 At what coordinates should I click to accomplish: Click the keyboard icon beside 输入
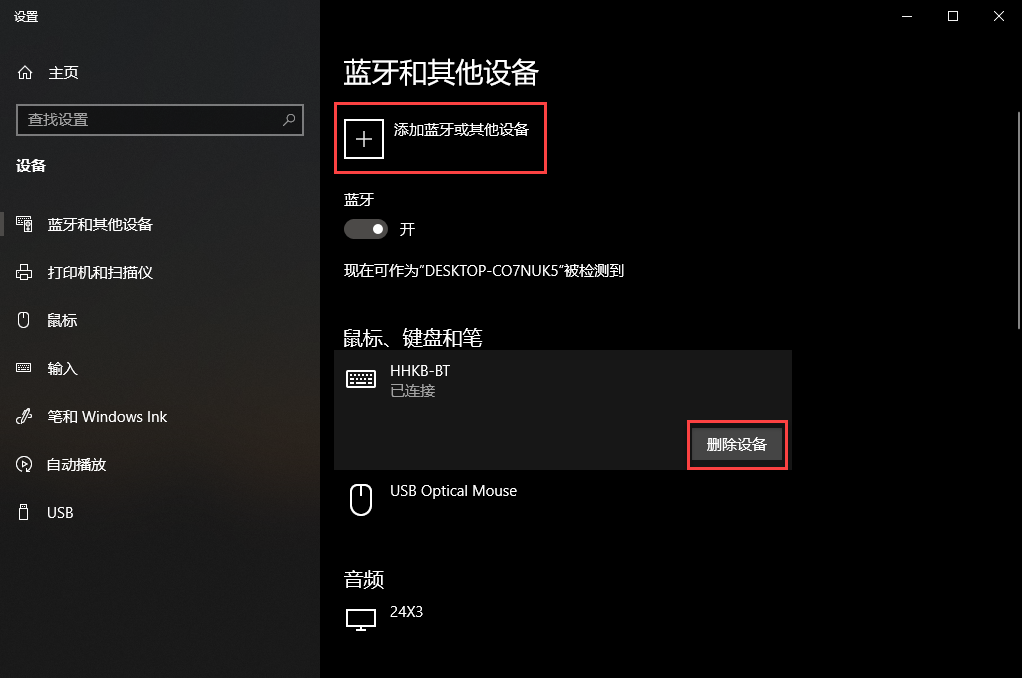point(23,368)
